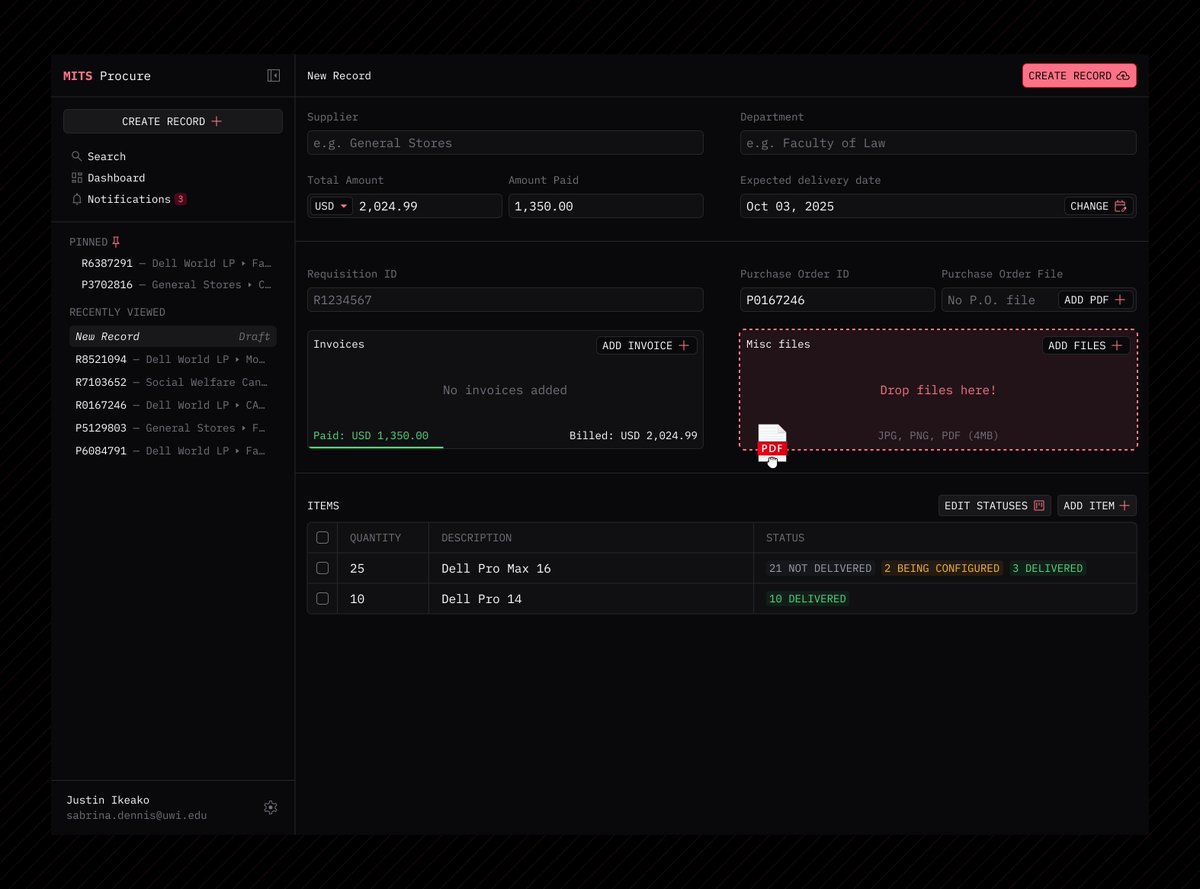Click the ADD FILES button
The image size is (1200, 889).
(x=1086, y=346)
